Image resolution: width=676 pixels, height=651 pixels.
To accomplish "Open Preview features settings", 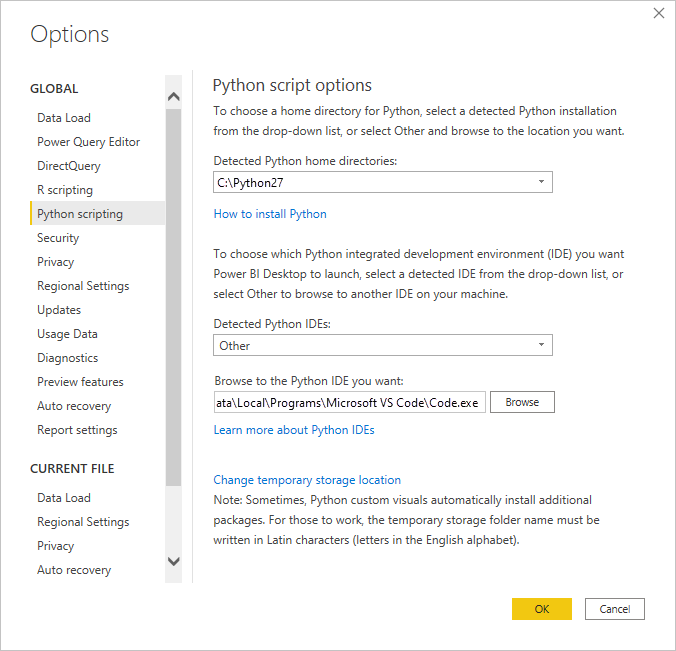I will (80, 382).
